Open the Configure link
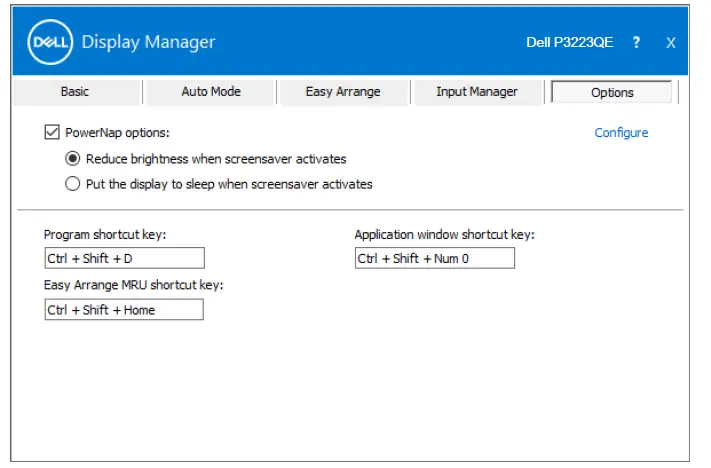The width and height of the screenshot is (711, 468). [x=621, y=133]
